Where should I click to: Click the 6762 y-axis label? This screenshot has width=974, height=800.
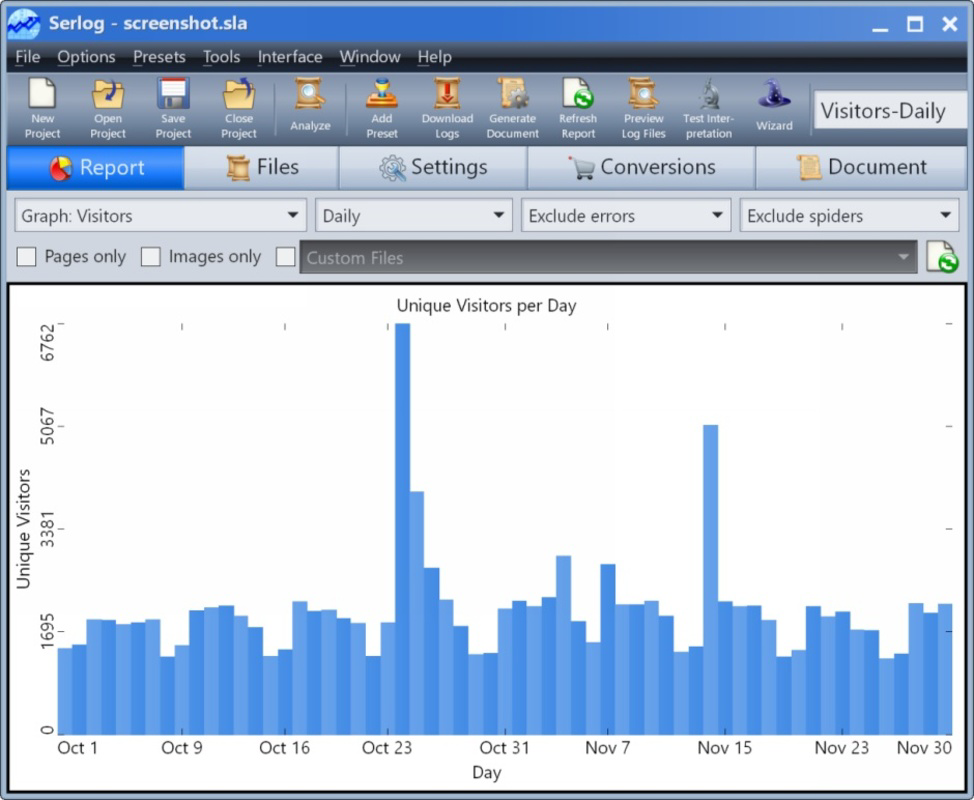47,342
